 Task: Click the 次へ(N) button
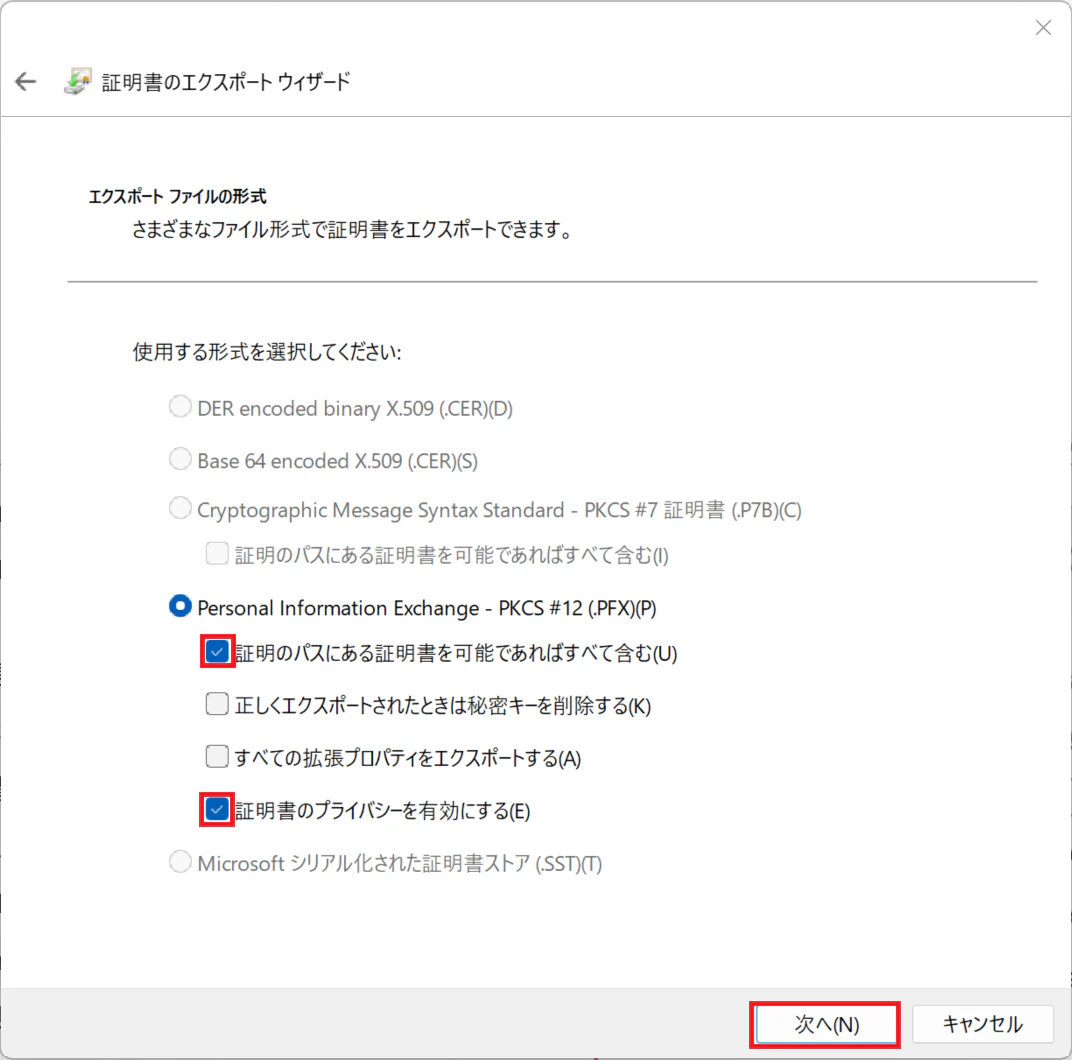click(x=825, y=1024)
